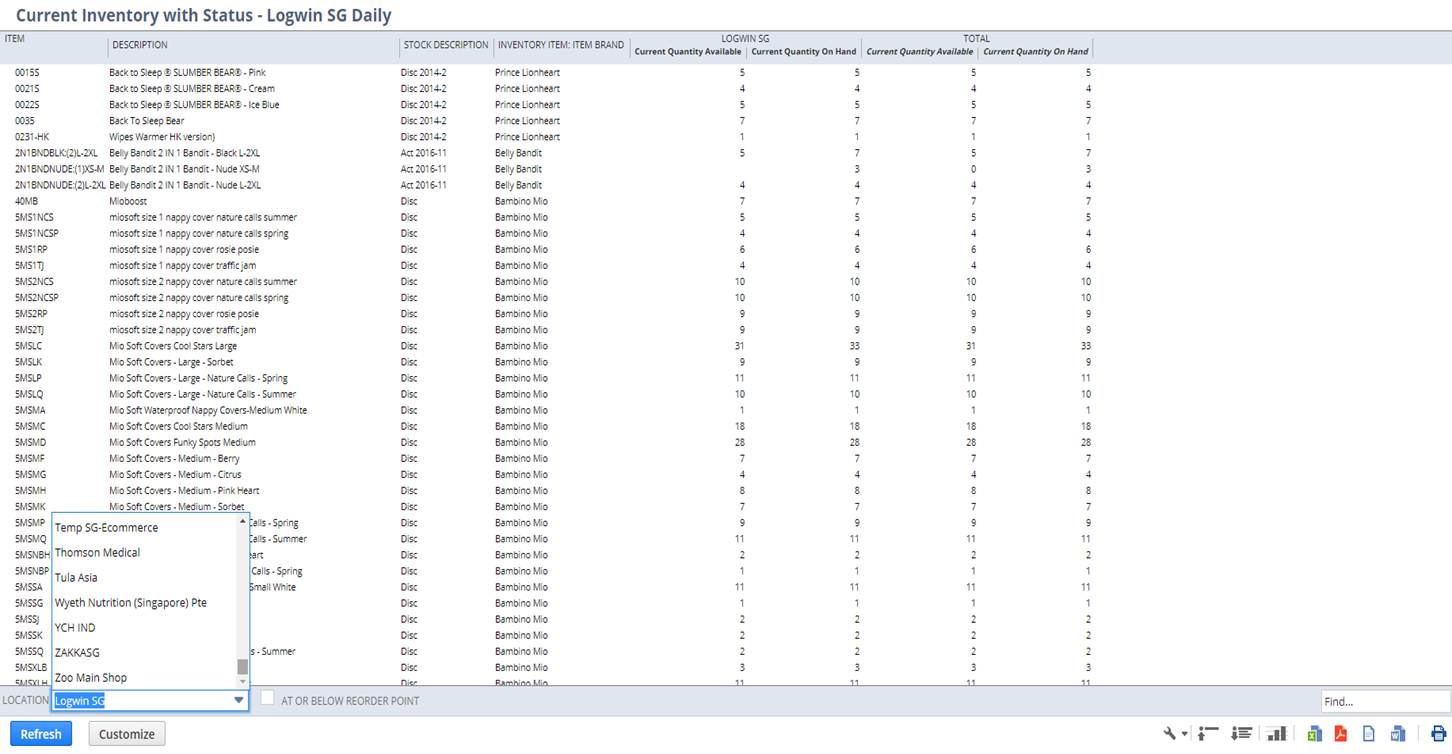The width and height of the screenshot is (1452, 754).
Task: Focus the Find search box
Action: pyautogui.click(x=1385, y=702)
